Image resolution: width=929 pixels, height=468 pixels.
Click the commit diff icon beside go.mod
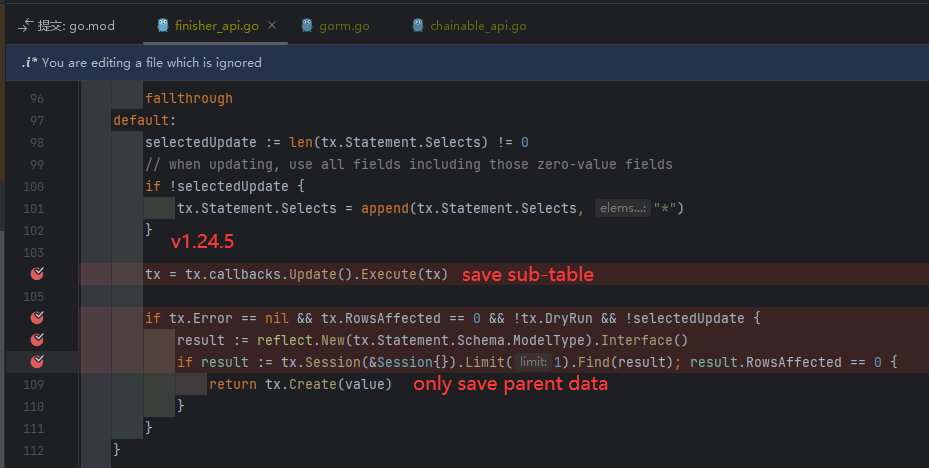pos(25,25)
